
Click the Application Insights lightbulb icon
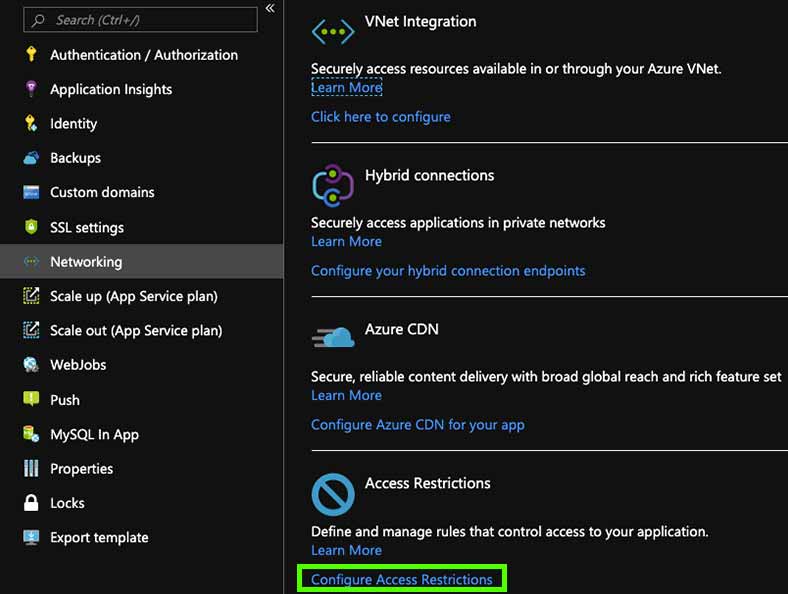pos(31,88)
